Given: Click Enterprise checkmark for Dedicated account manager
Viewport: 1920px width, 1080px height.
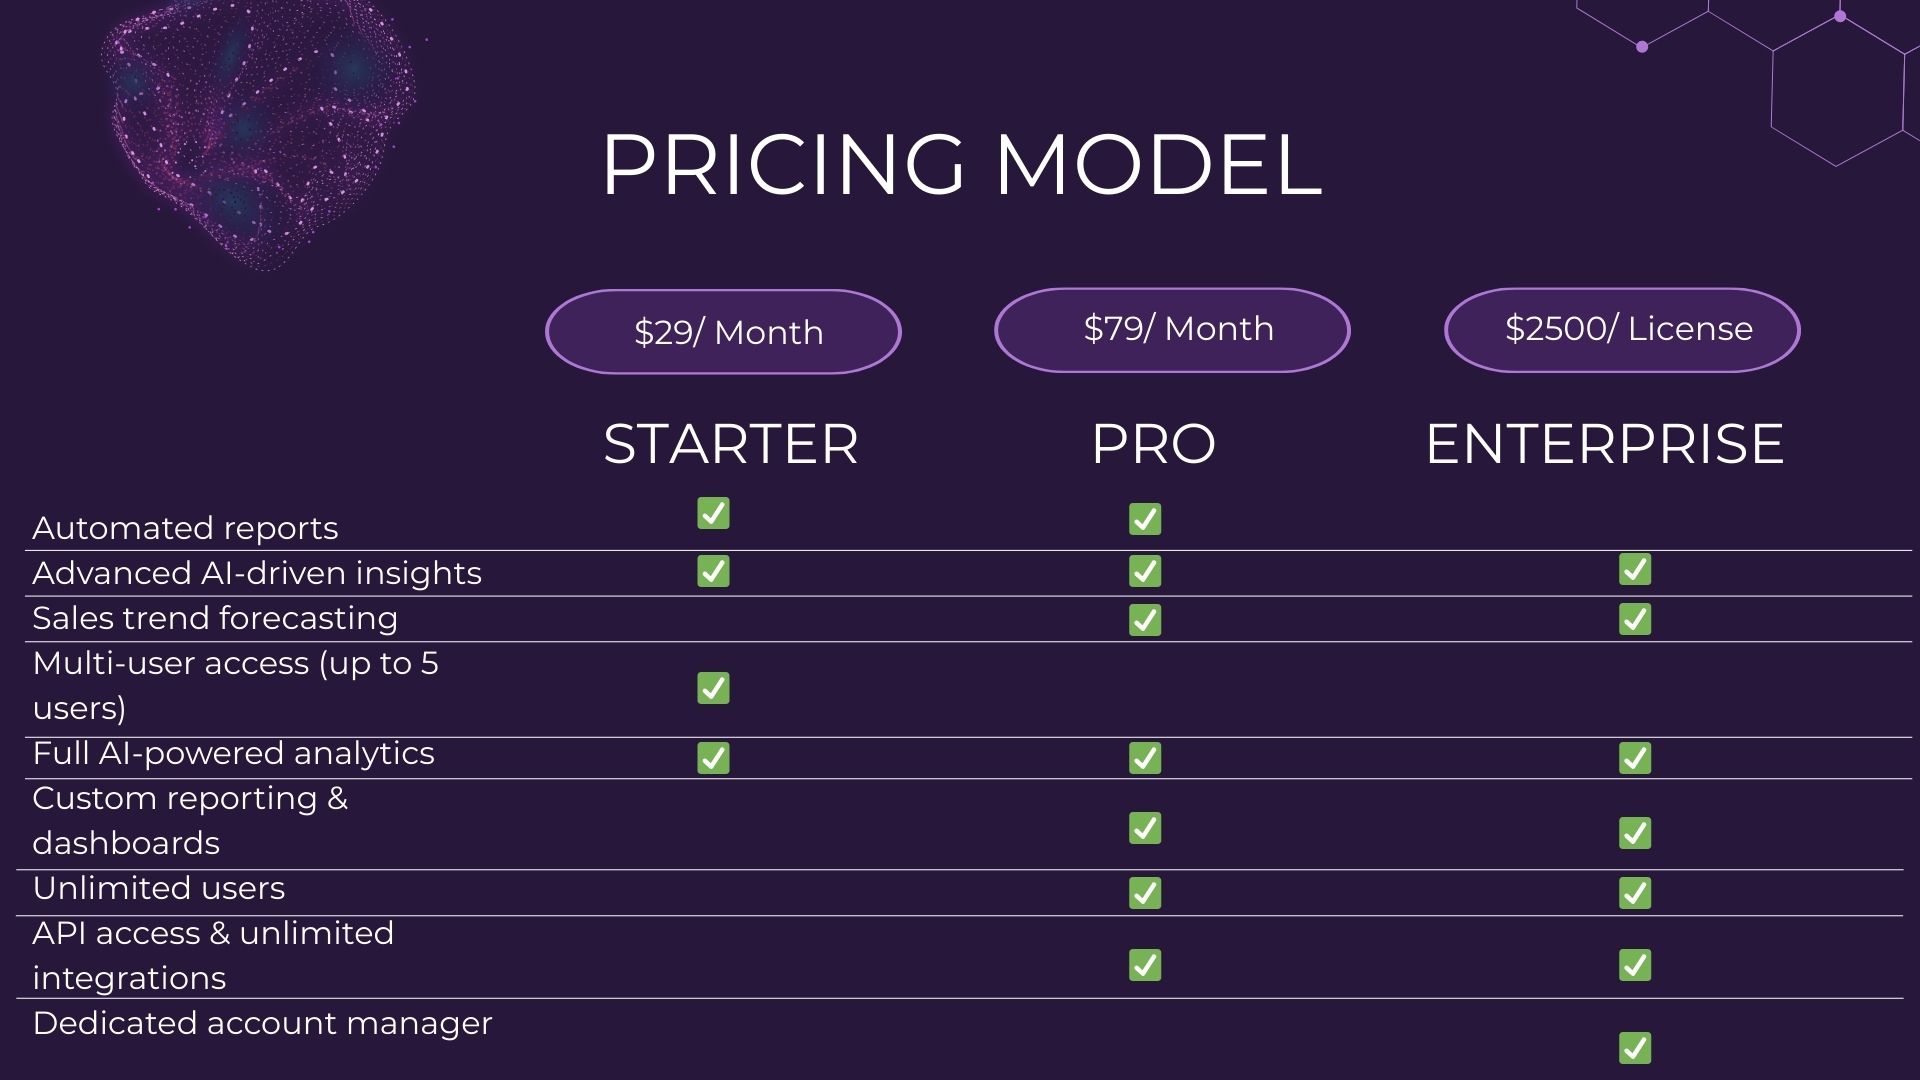Looking at the screenshot, I should 1635,1048.
